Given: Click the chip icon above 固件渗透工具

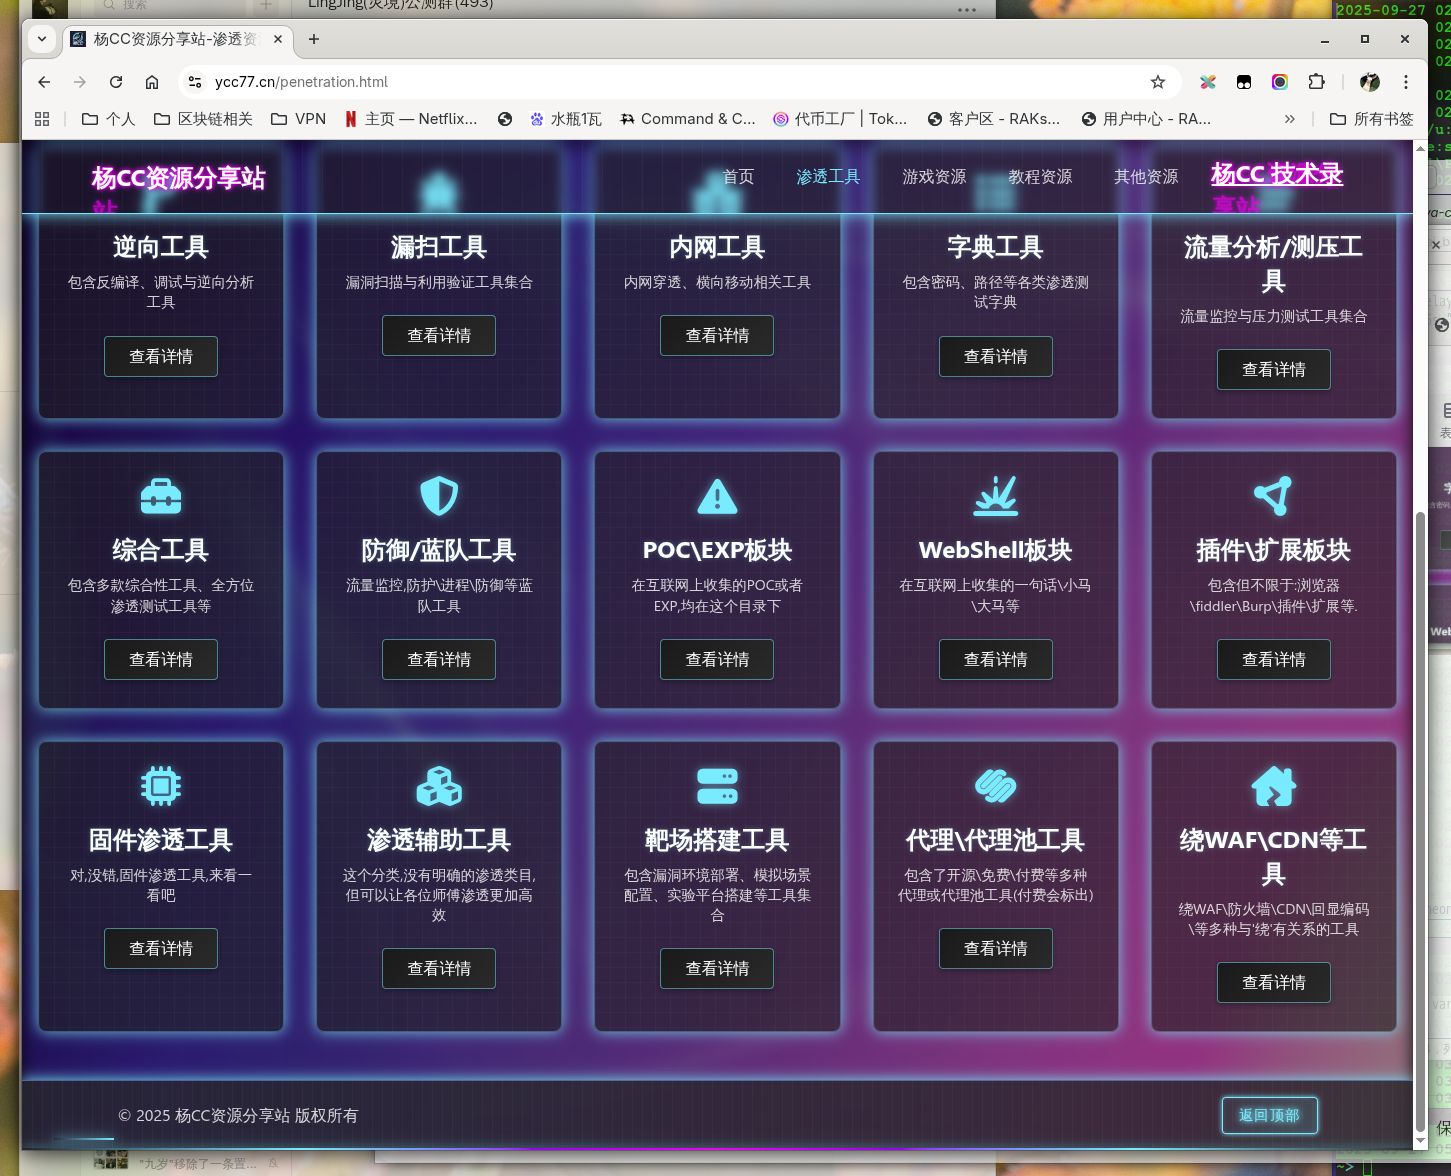Looking at the screenshot, I should point(161,786).
